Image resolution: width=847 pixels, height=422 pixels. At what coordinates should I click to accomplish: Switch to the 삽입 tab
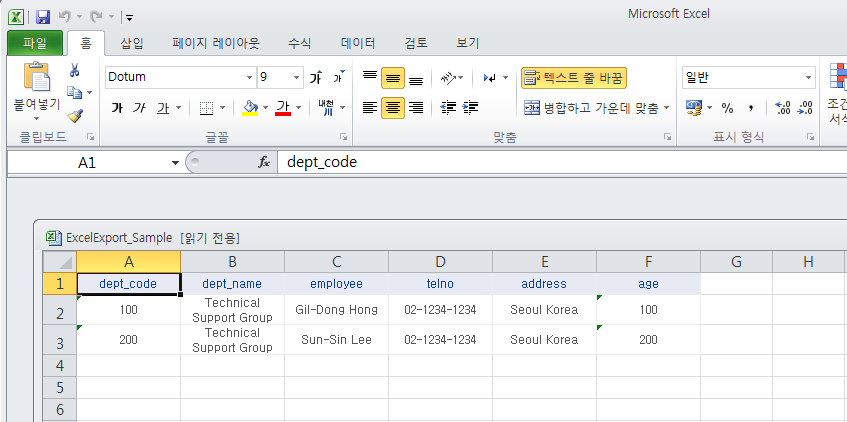(132, 43)
